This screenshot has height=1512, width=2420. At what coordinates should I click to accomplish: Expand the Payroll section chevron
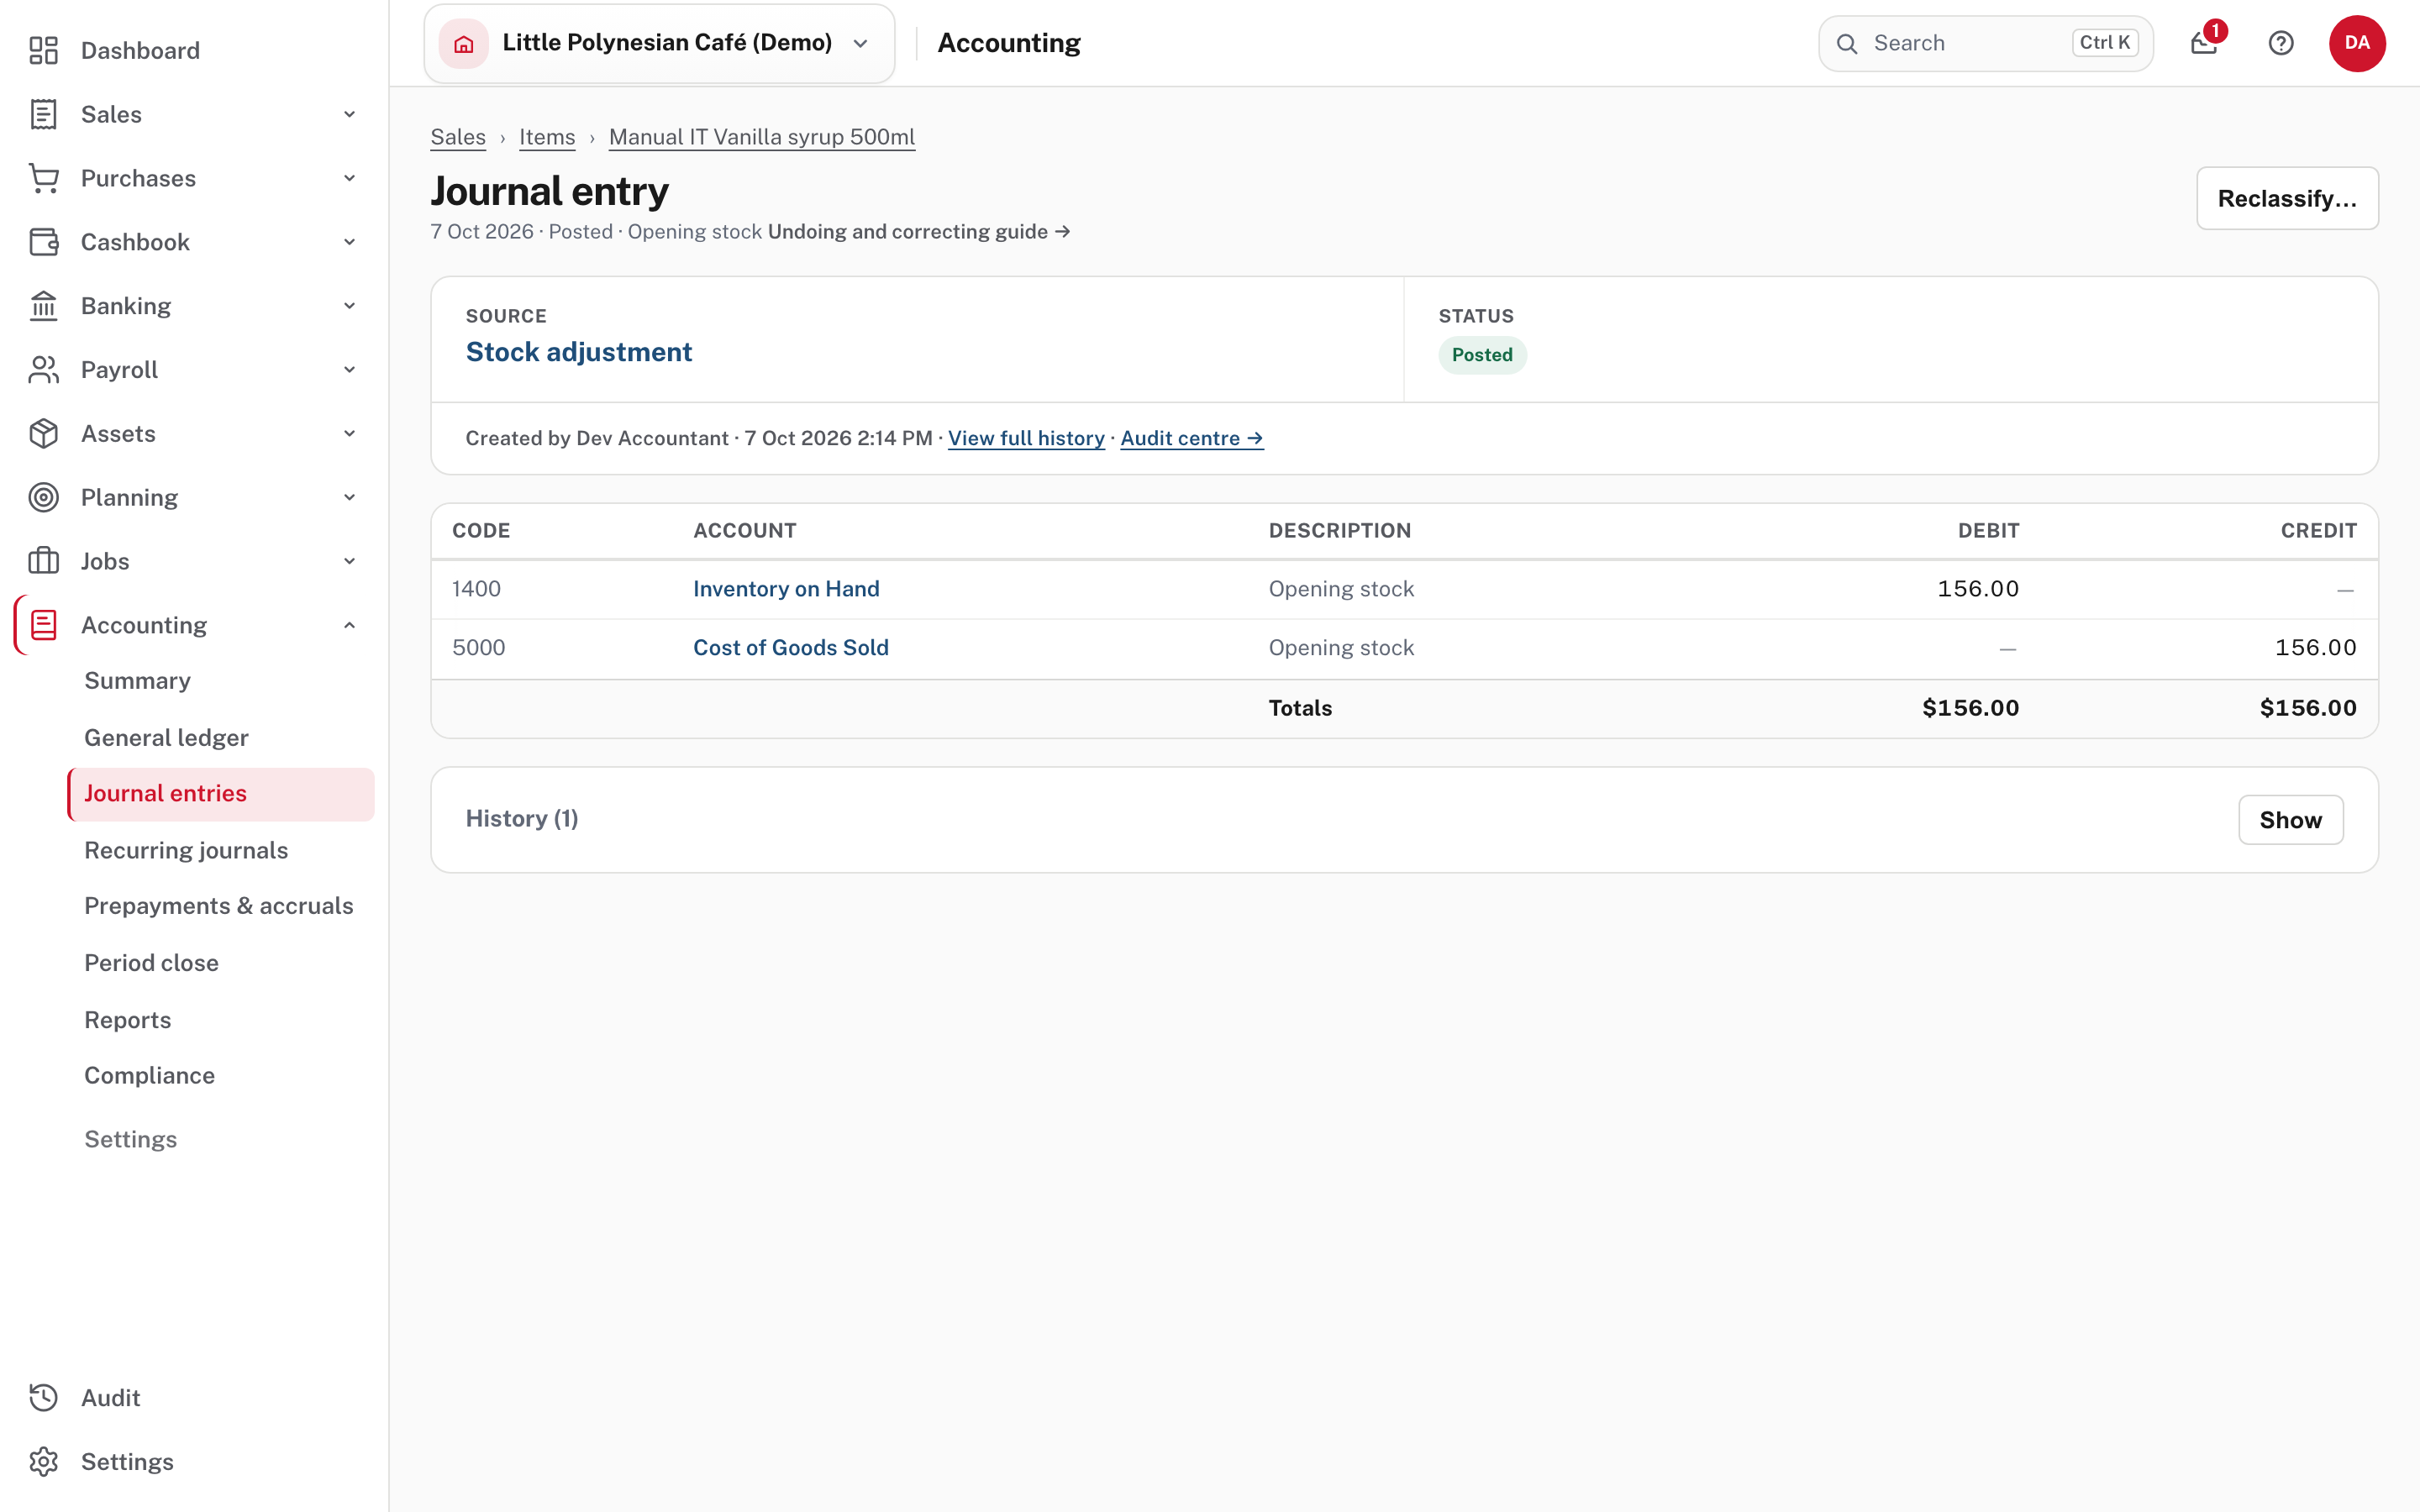[x=349, y=370]
